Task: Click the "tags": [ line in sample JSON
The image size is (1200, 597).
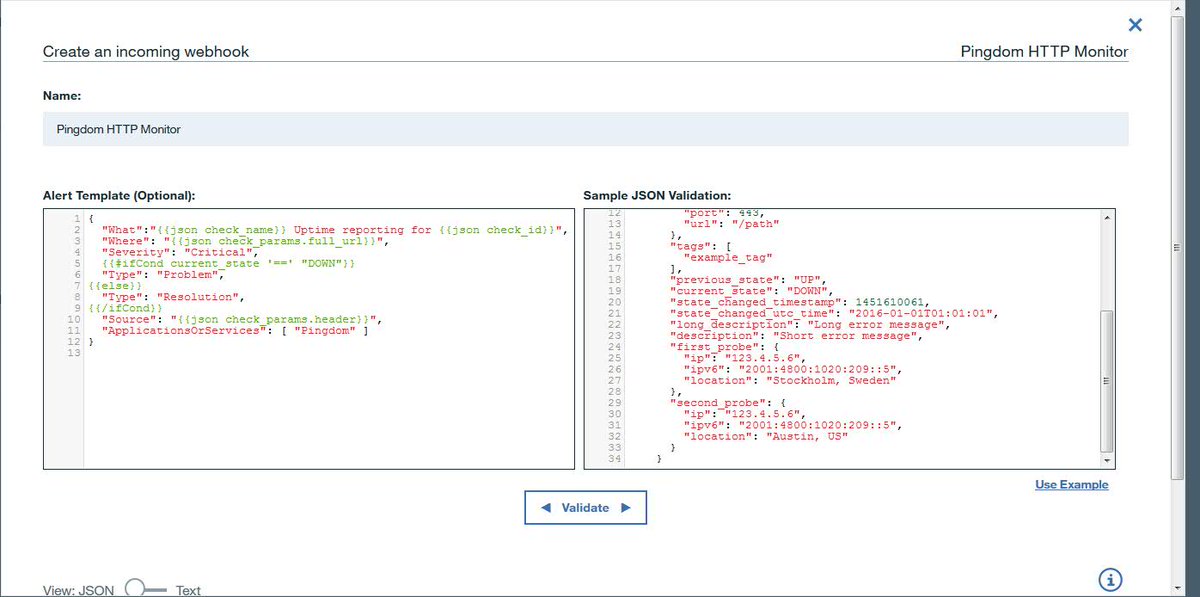Action: click(x=700, y=246)
